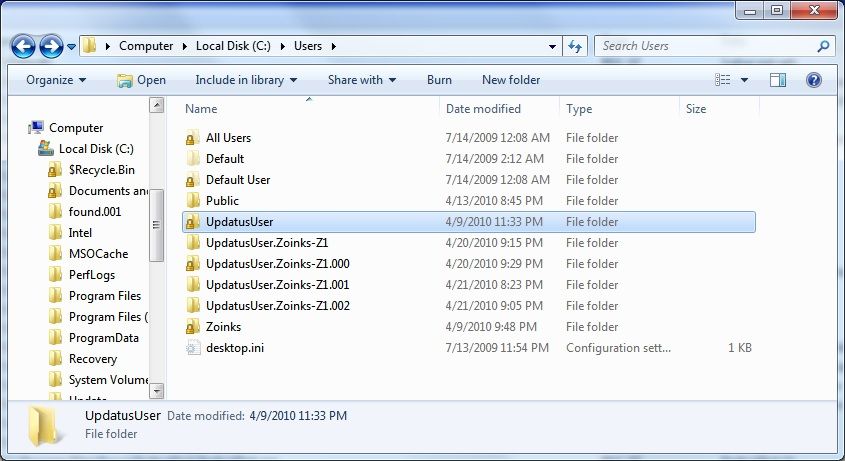This screenshot has height=461, width=845.
Task: Click Local Disk (C:) breadcrumb segment
Action: 233,46
